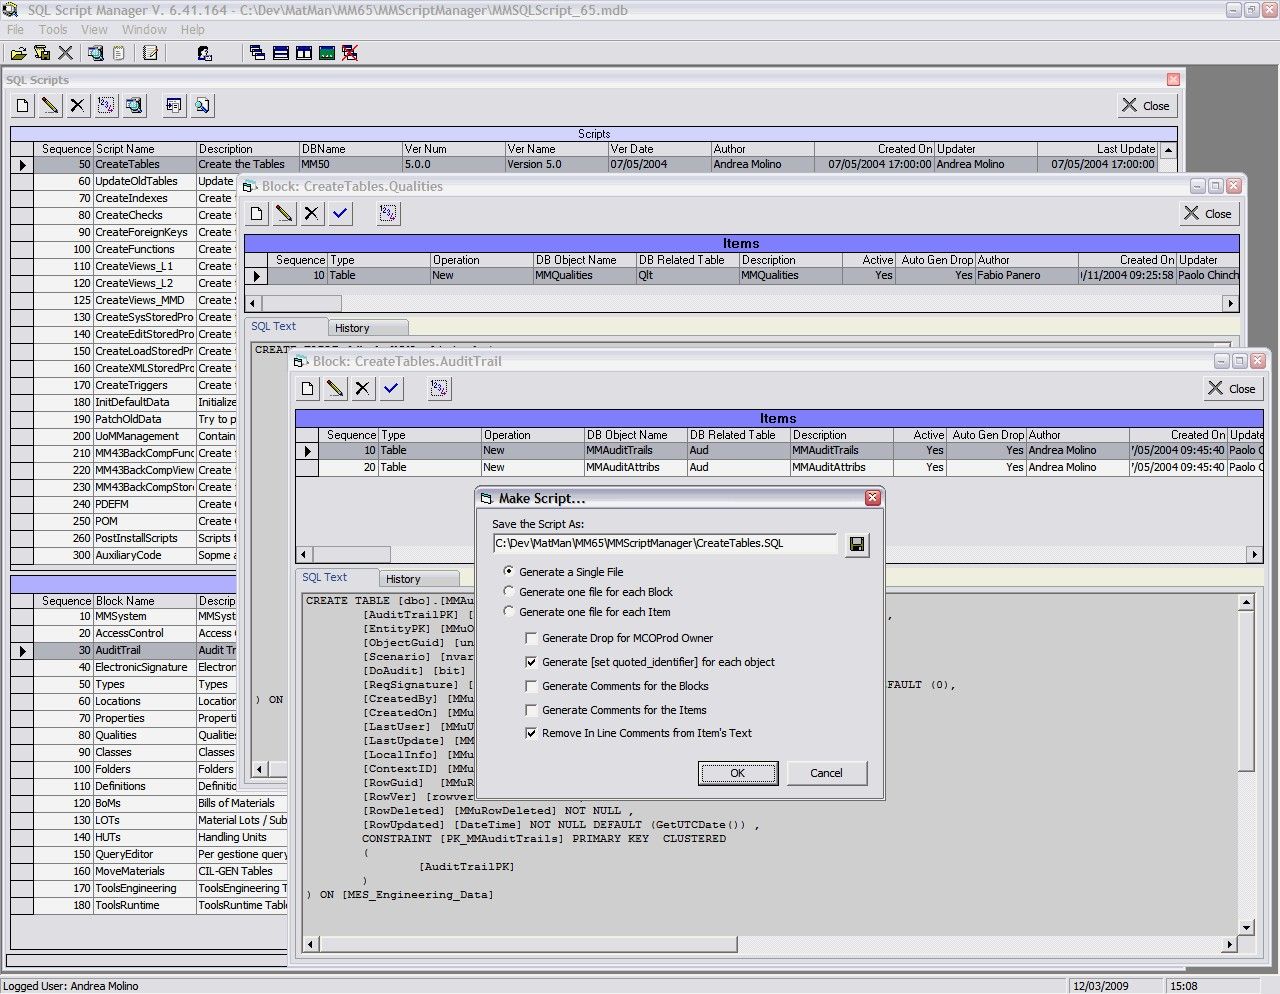
Task: Open the Help menu
Action: [x=192, y=29]
